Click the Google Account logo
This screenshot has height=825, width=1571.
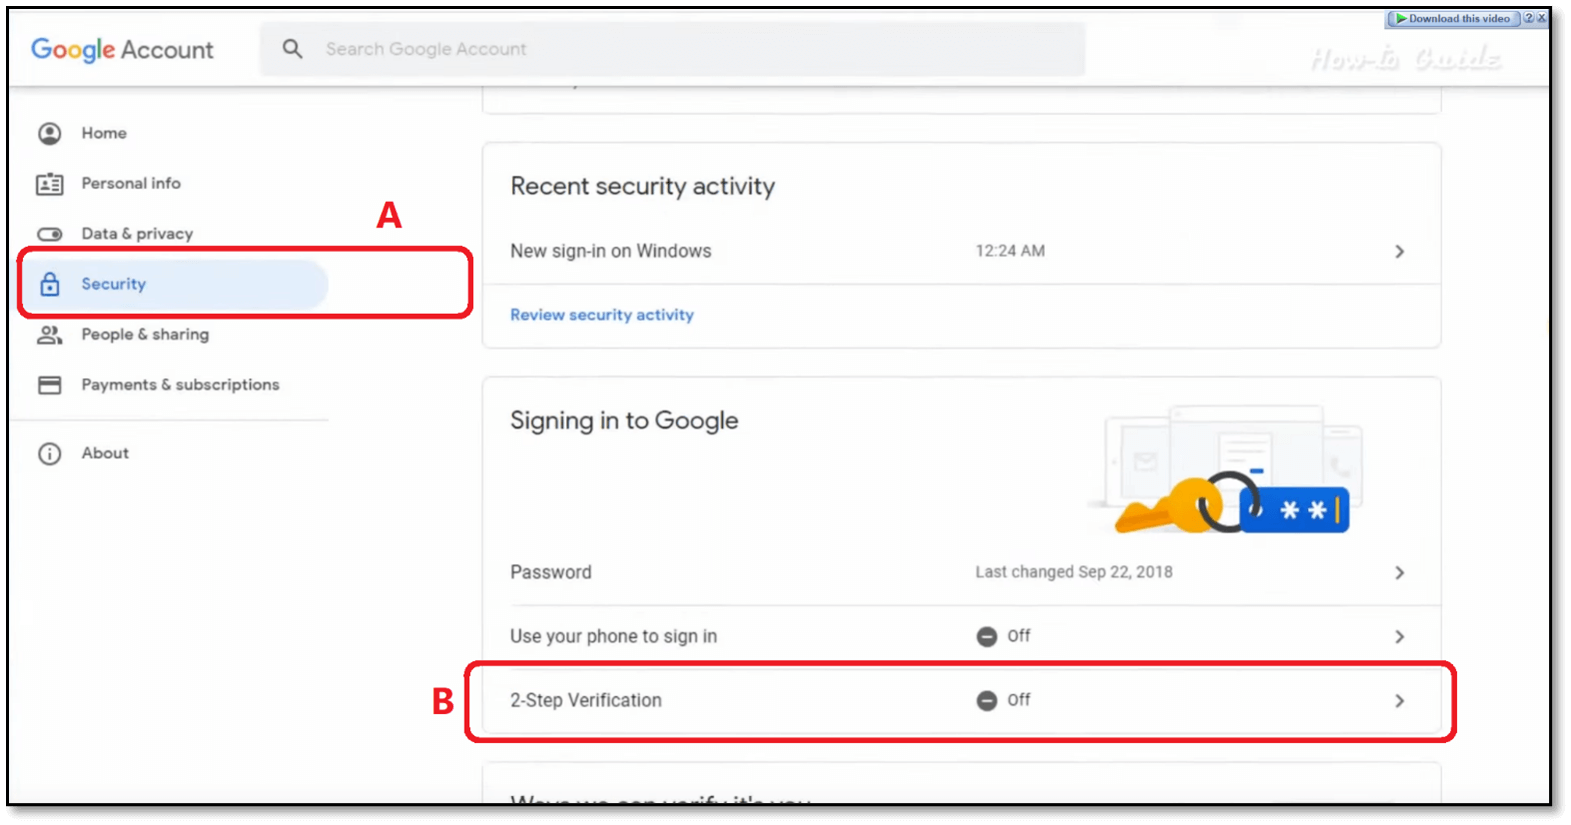[x=122, y=50]
